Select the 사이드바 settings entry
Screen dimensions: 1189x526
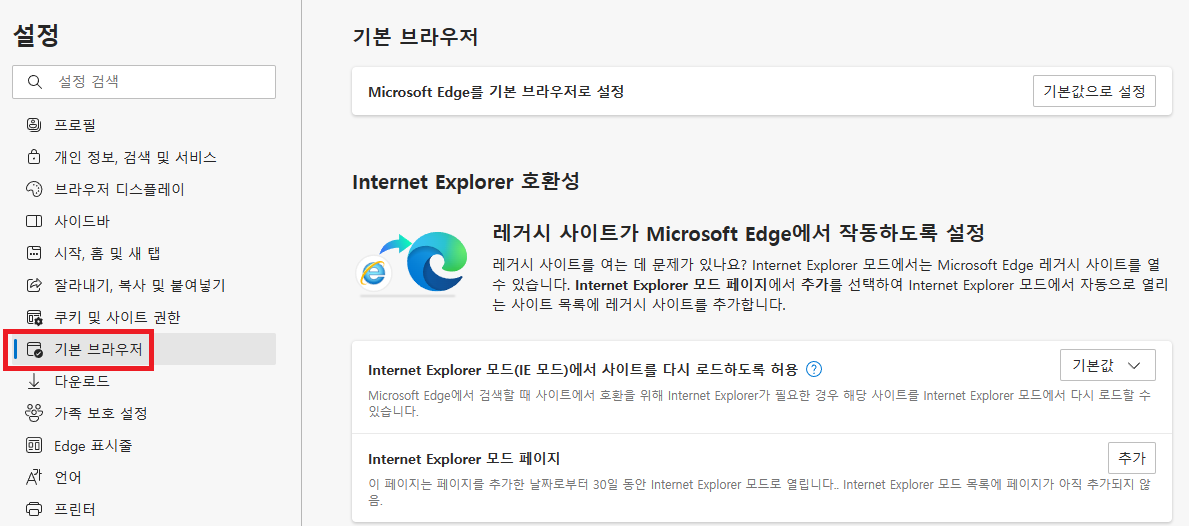coord(144,221)
